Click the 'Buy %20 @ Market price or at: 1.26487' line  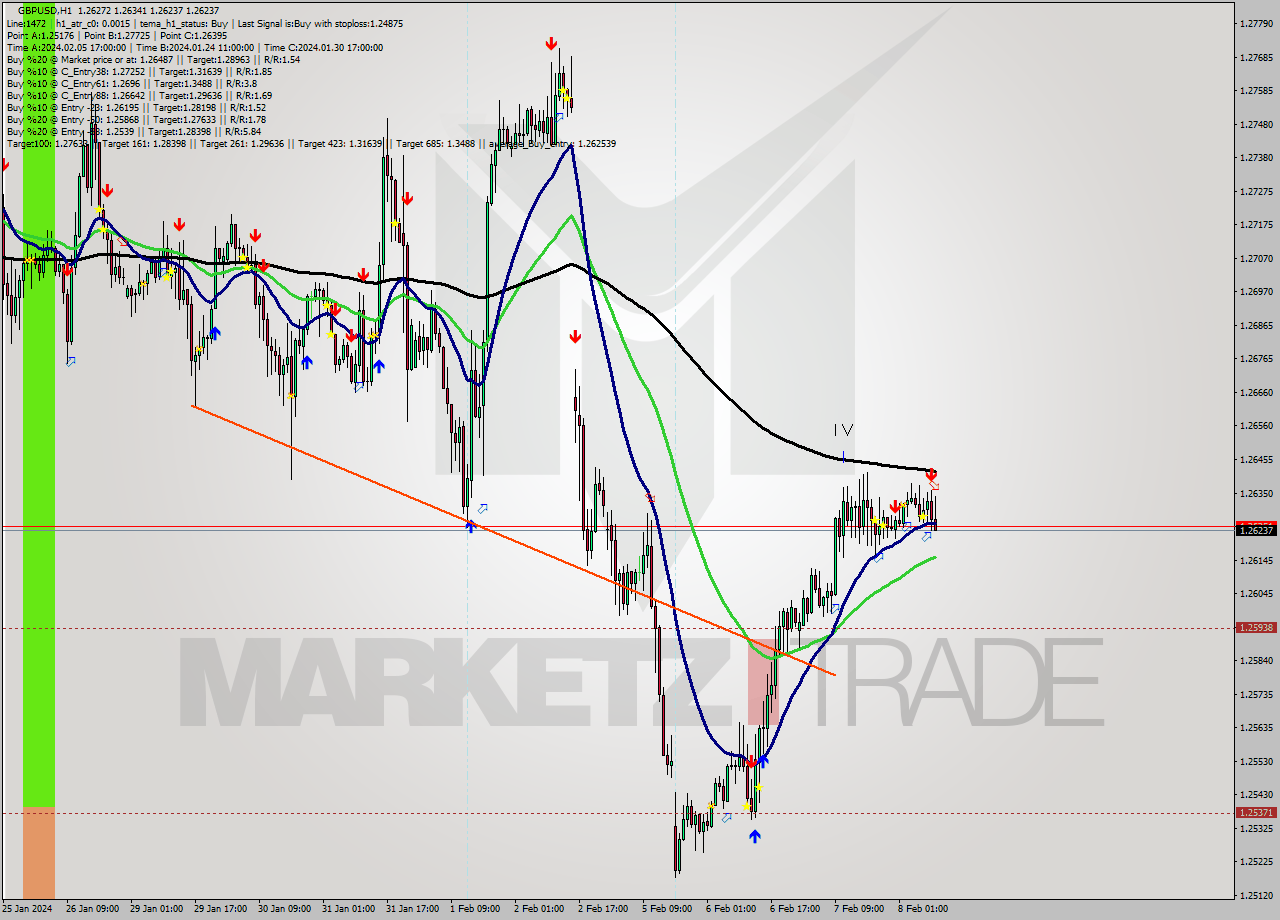pos(92,59)
